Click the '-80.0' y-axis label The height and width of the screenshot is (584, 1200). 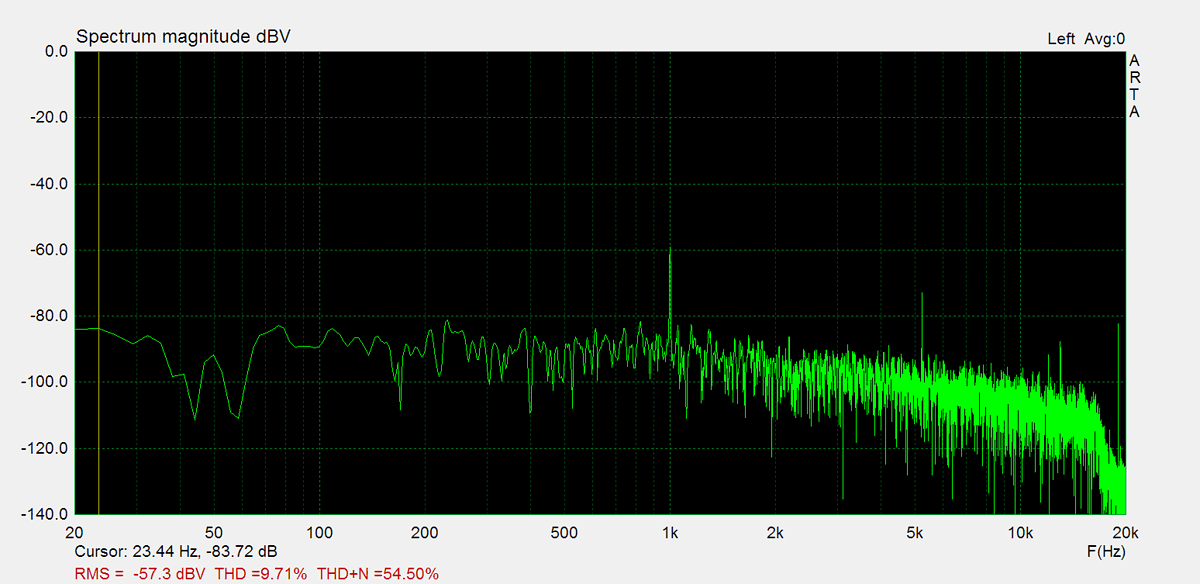[x=48, y=316]
